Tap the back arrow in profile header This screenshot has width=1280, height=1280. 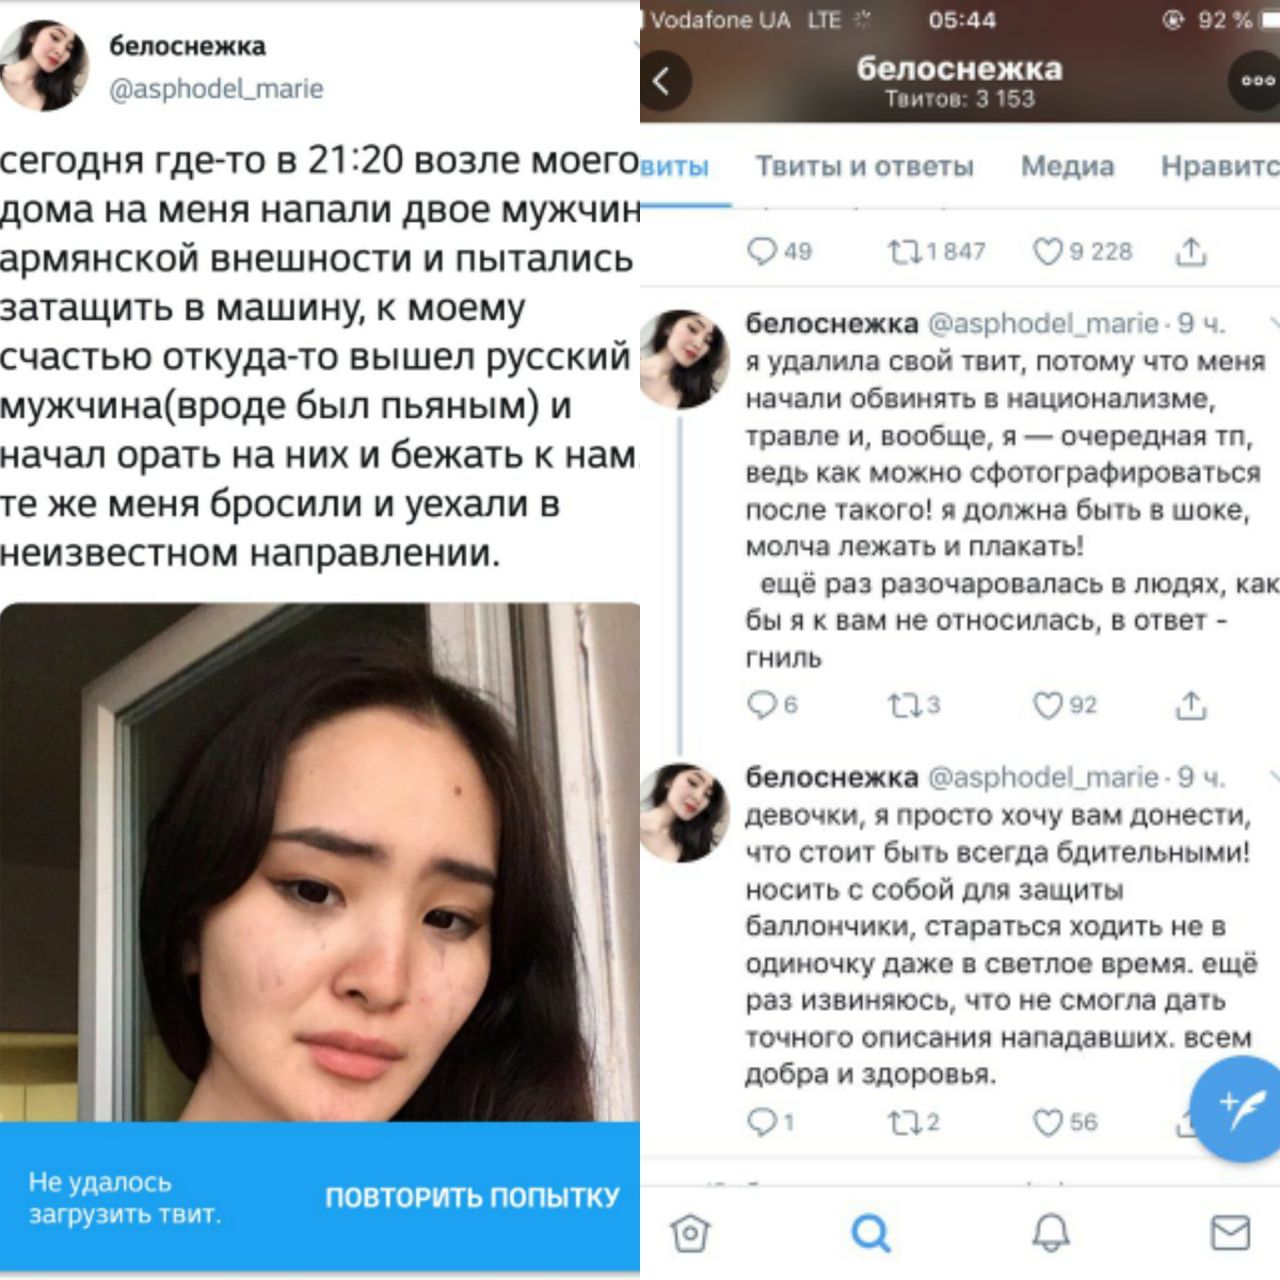click(663, 81)
